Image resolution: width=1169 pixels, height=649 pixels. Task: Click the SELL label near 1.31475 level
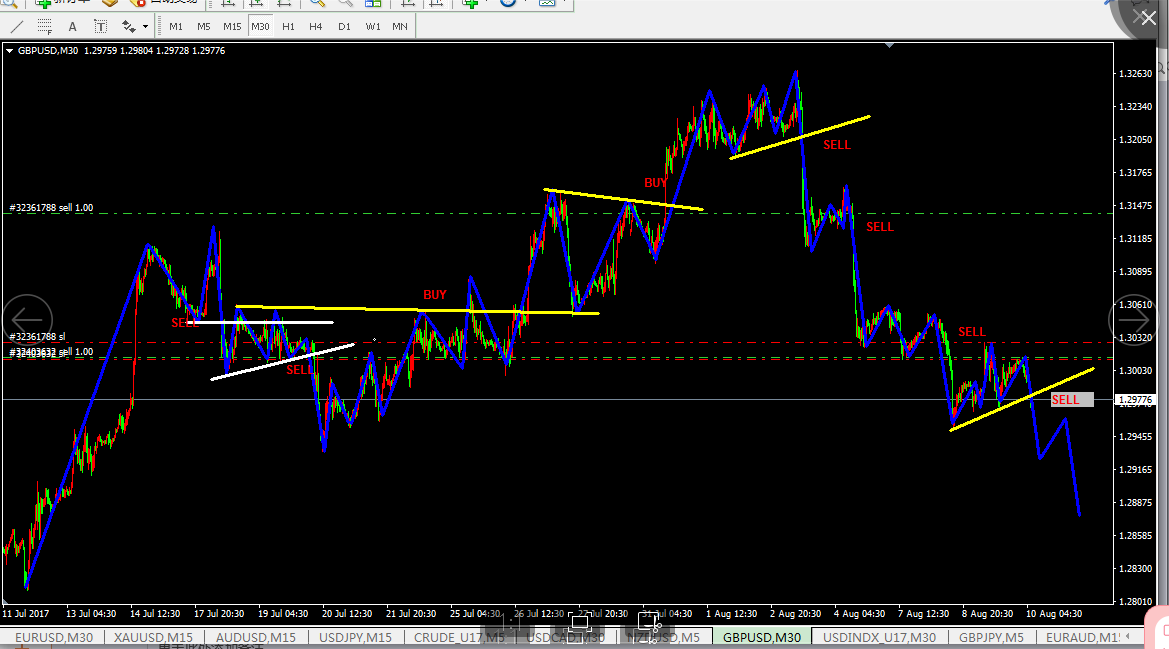pyautogui.click(x=880, y=227)
